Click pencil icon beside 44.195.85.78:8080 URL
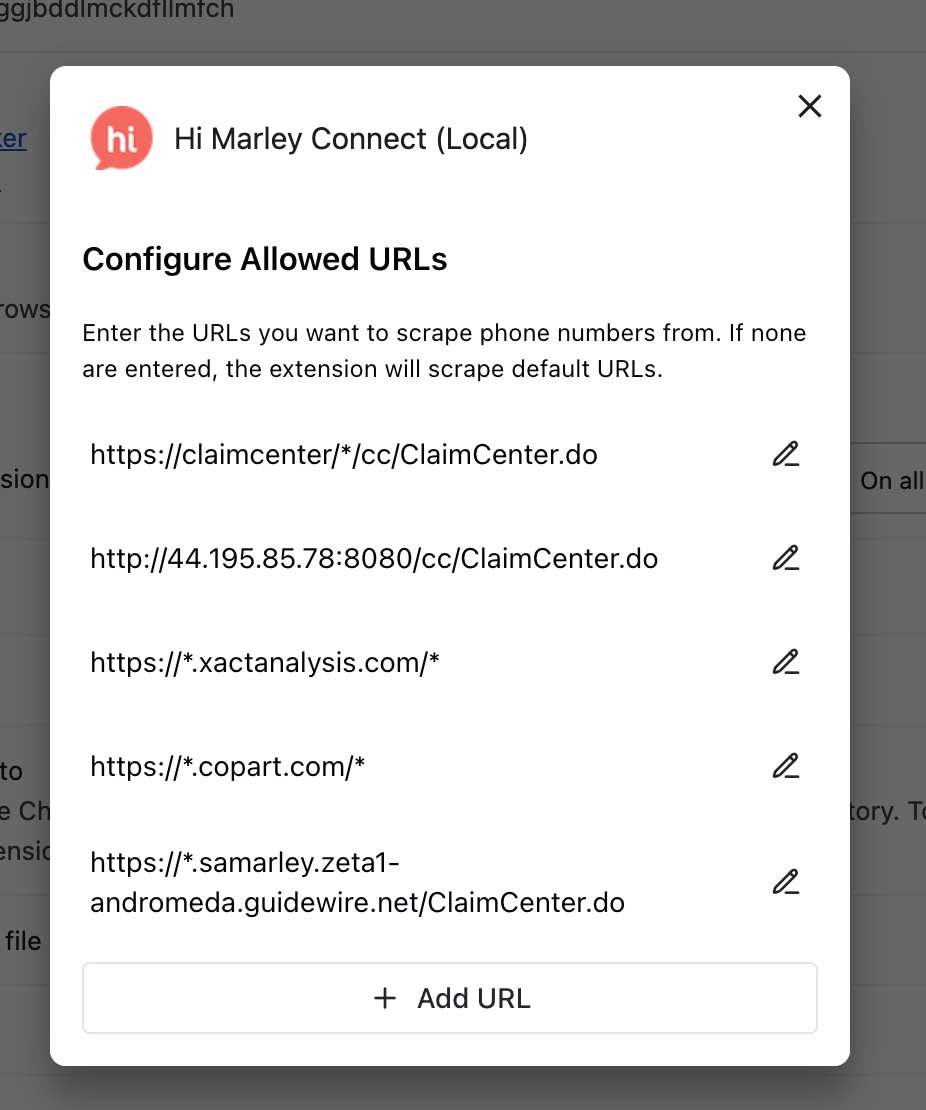The image size is (926, 1110). click(x=786, y=558)
